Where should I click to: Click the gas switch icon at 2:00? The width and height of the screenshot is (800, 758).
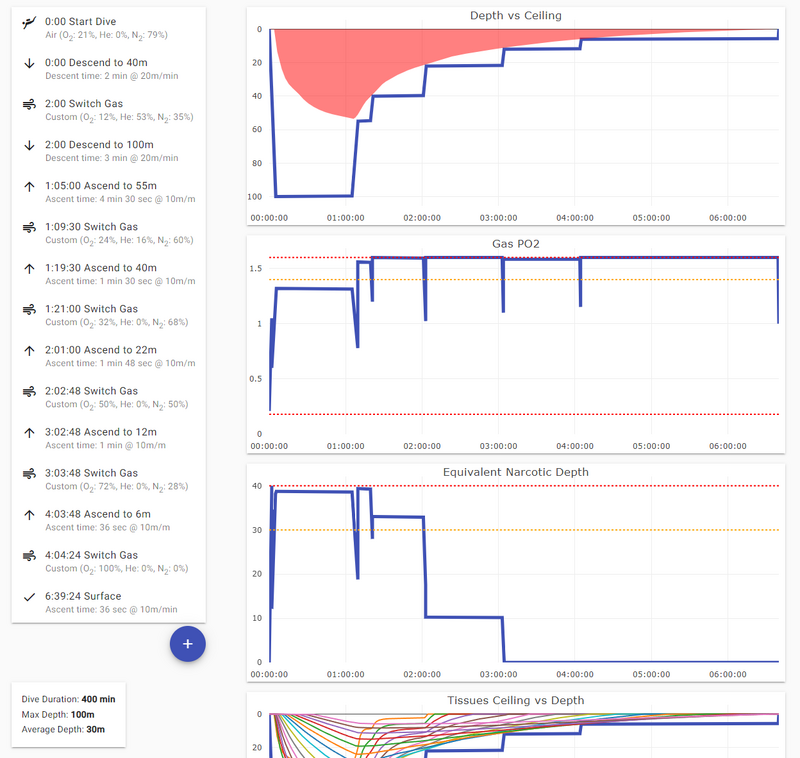point(29,104)
